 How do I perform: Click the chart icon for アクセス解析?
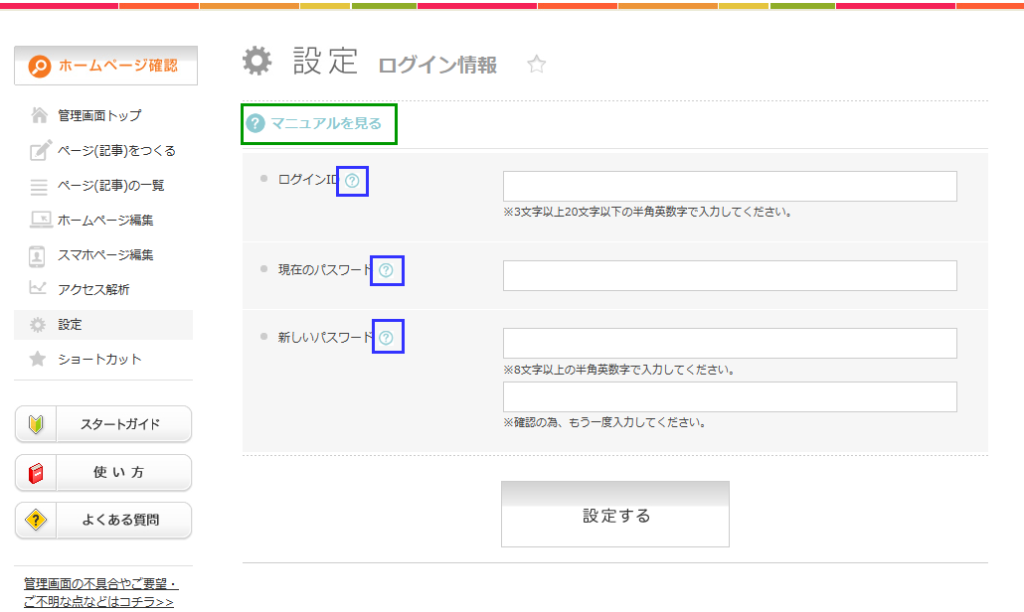(39, 289)
